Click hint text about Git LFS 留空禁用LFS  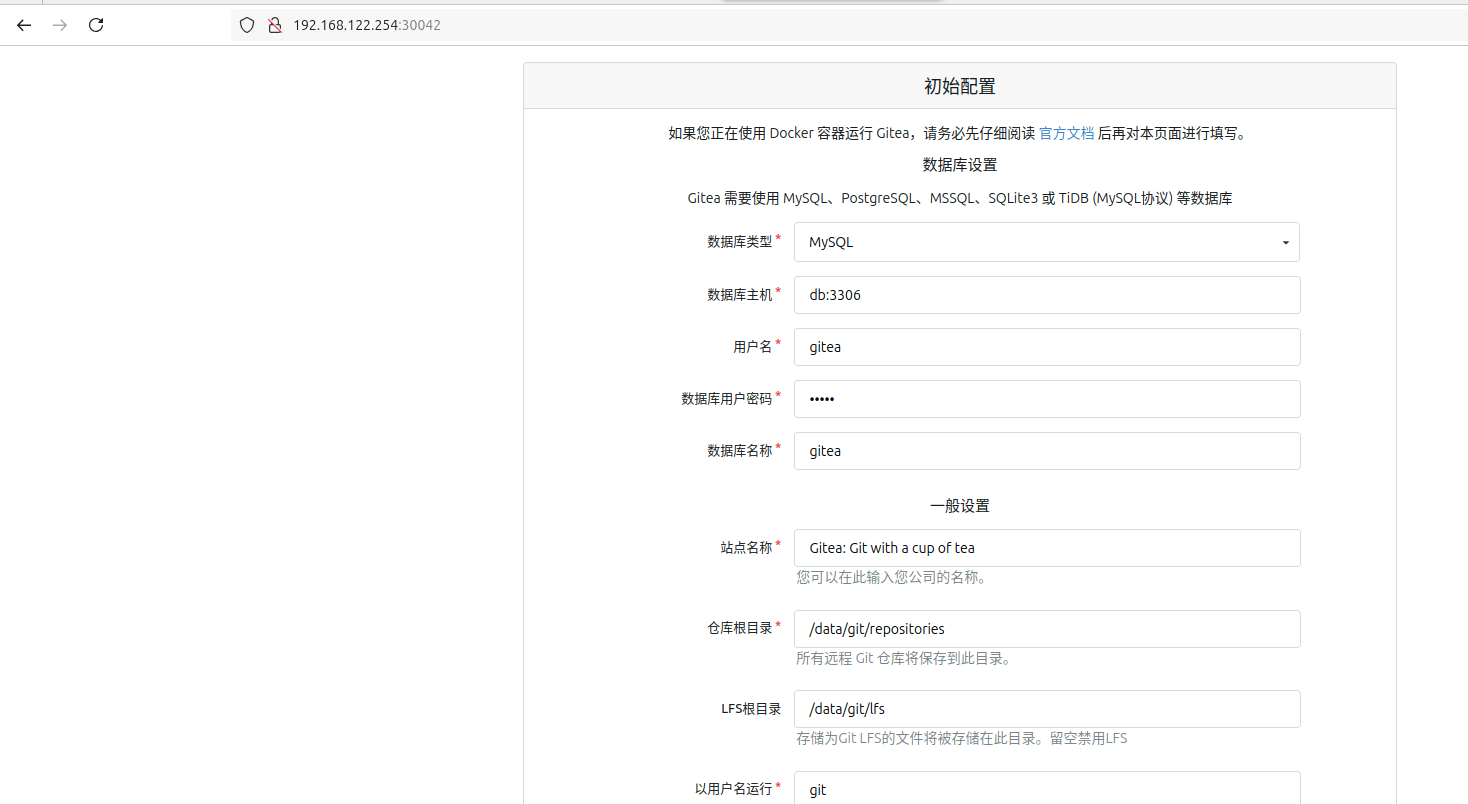[962, 739]
